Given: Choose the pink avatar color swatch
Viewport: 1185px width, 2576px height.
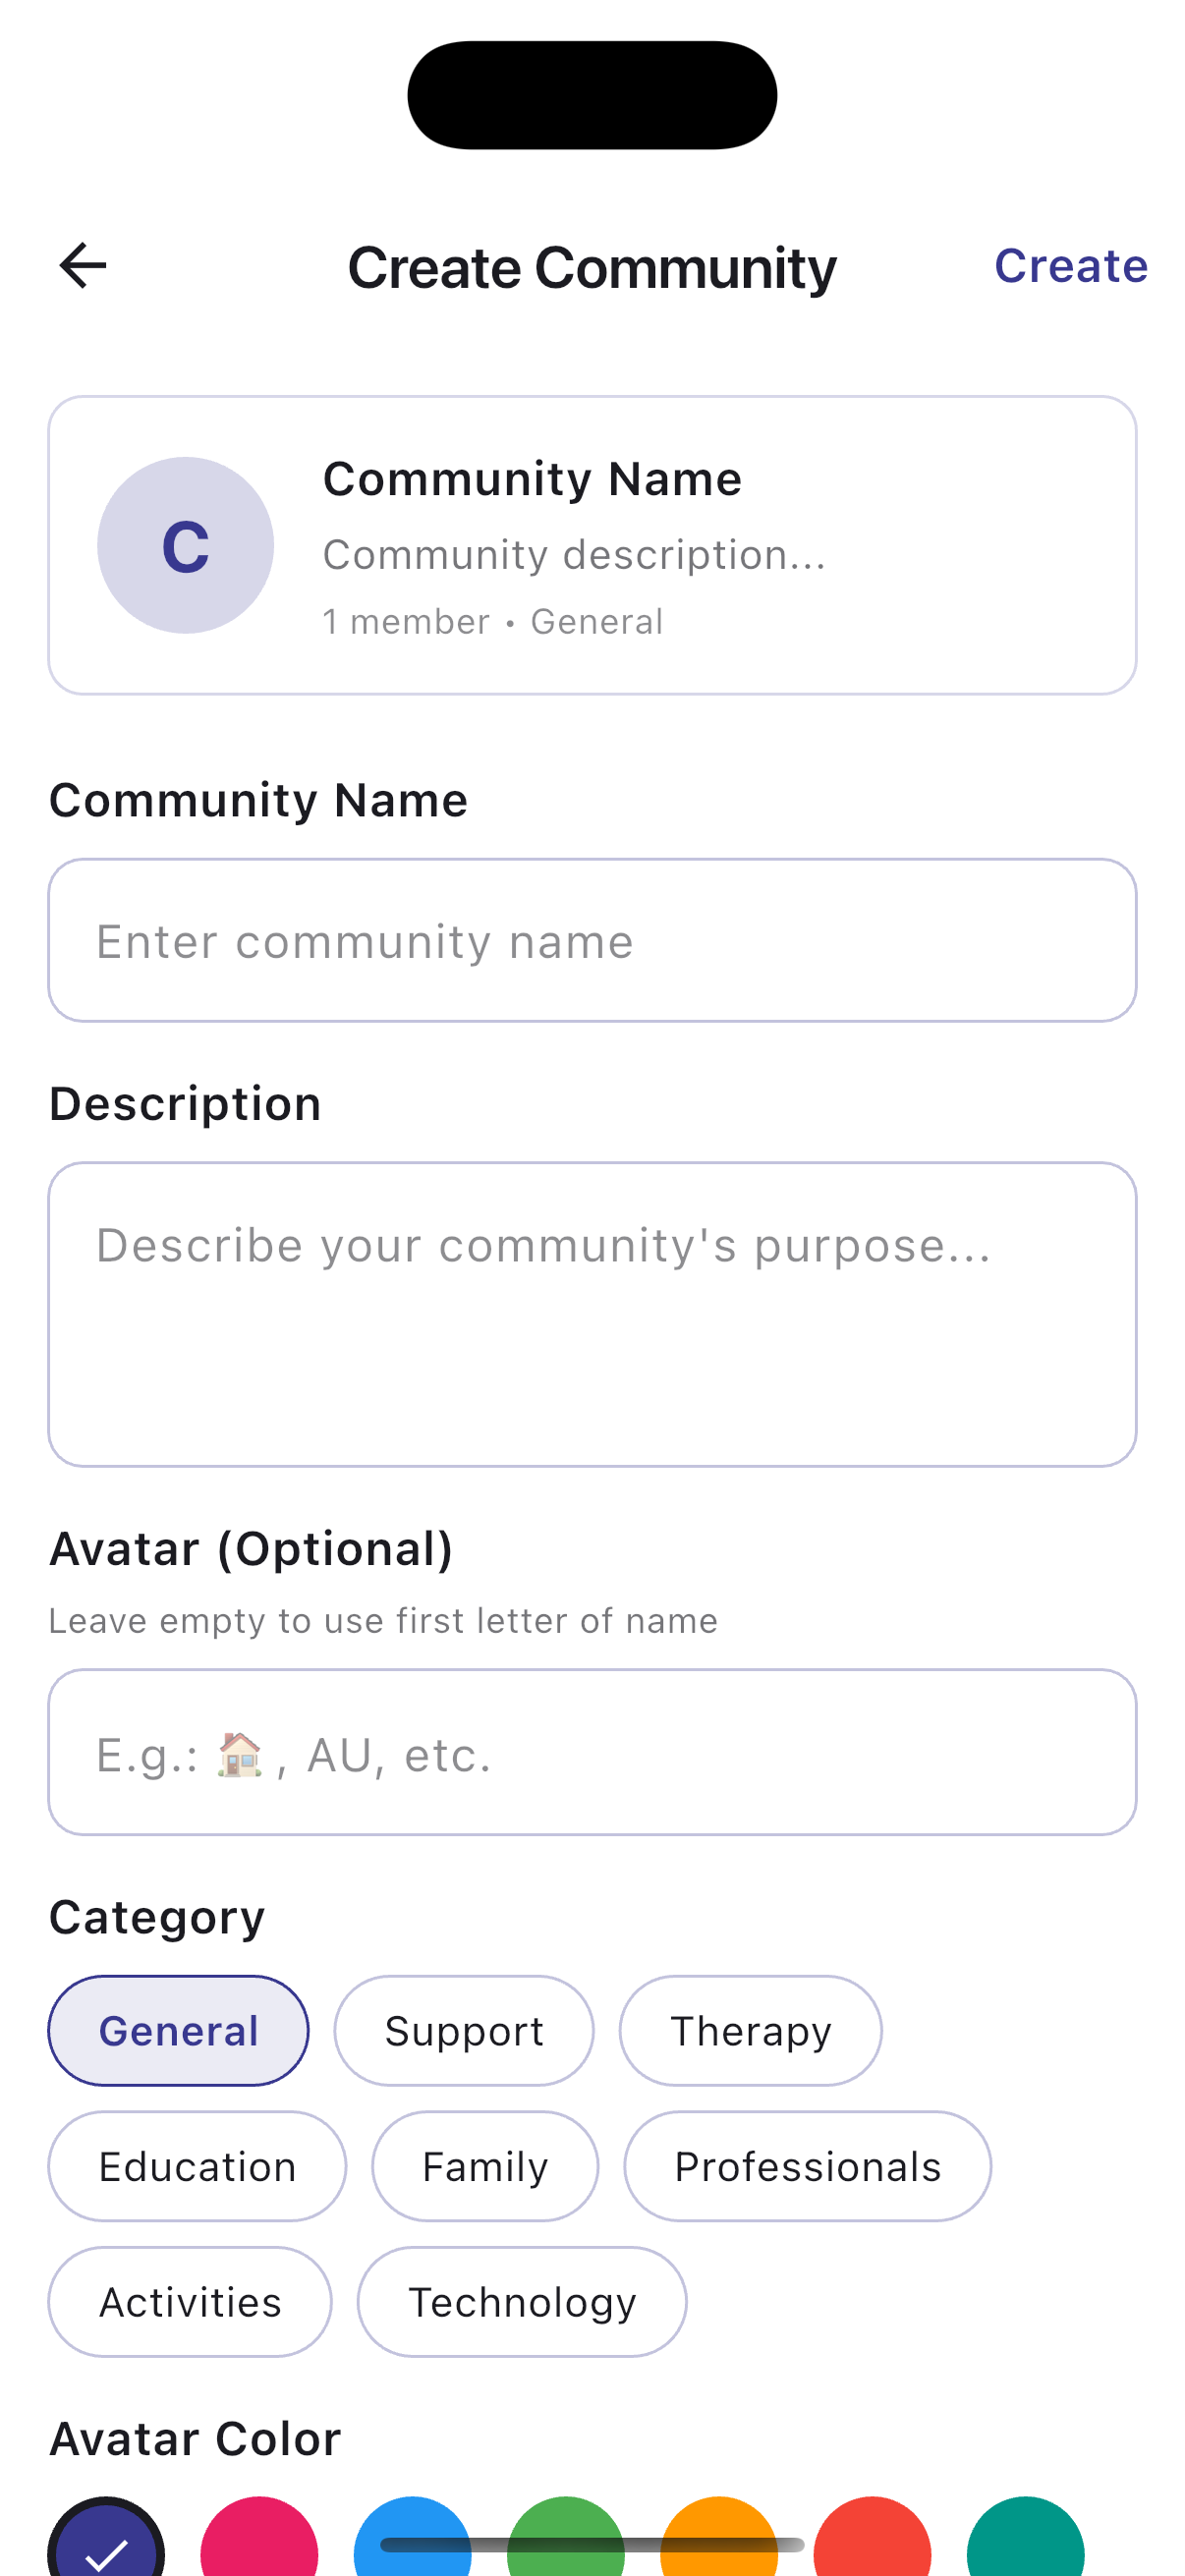Looking at the screenshot, I should (x=259, y=2542).
